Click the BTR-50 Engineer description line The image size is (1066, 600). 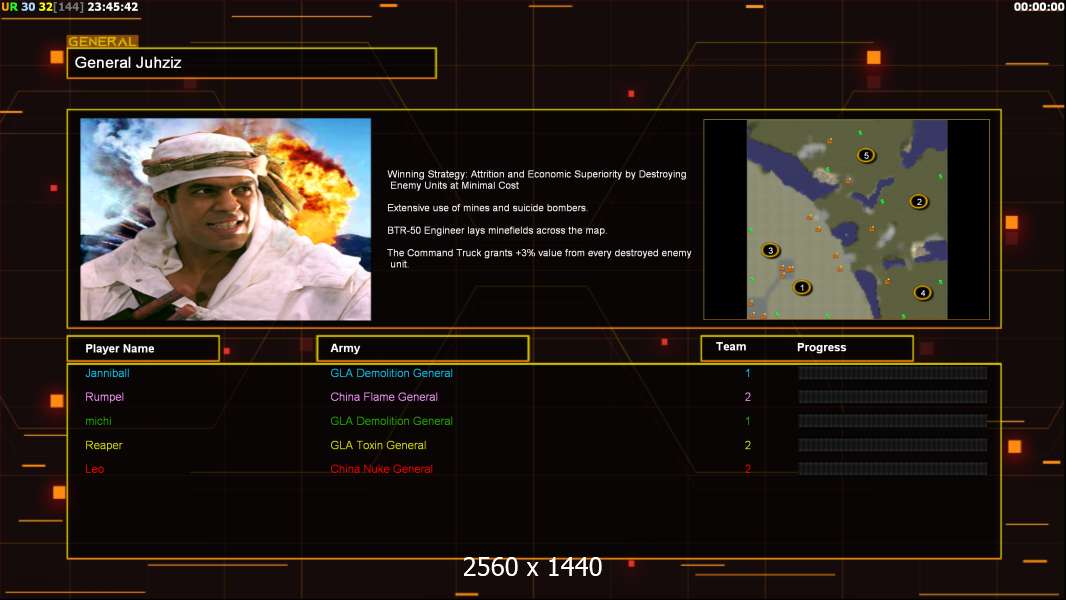coord(497,230)
